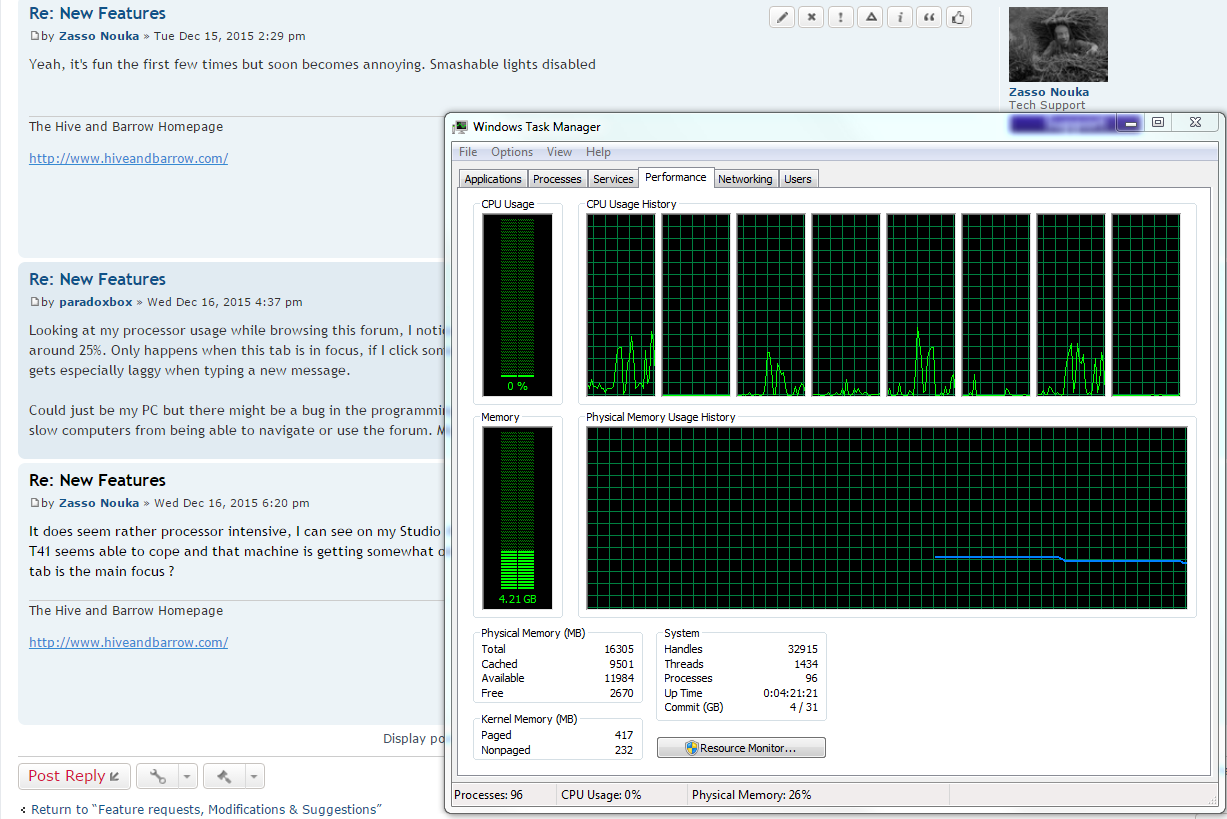The width and height of the screenshot is (1227, 819).
Task: Click the first Re: New Features post title
Action: point(97,14)
